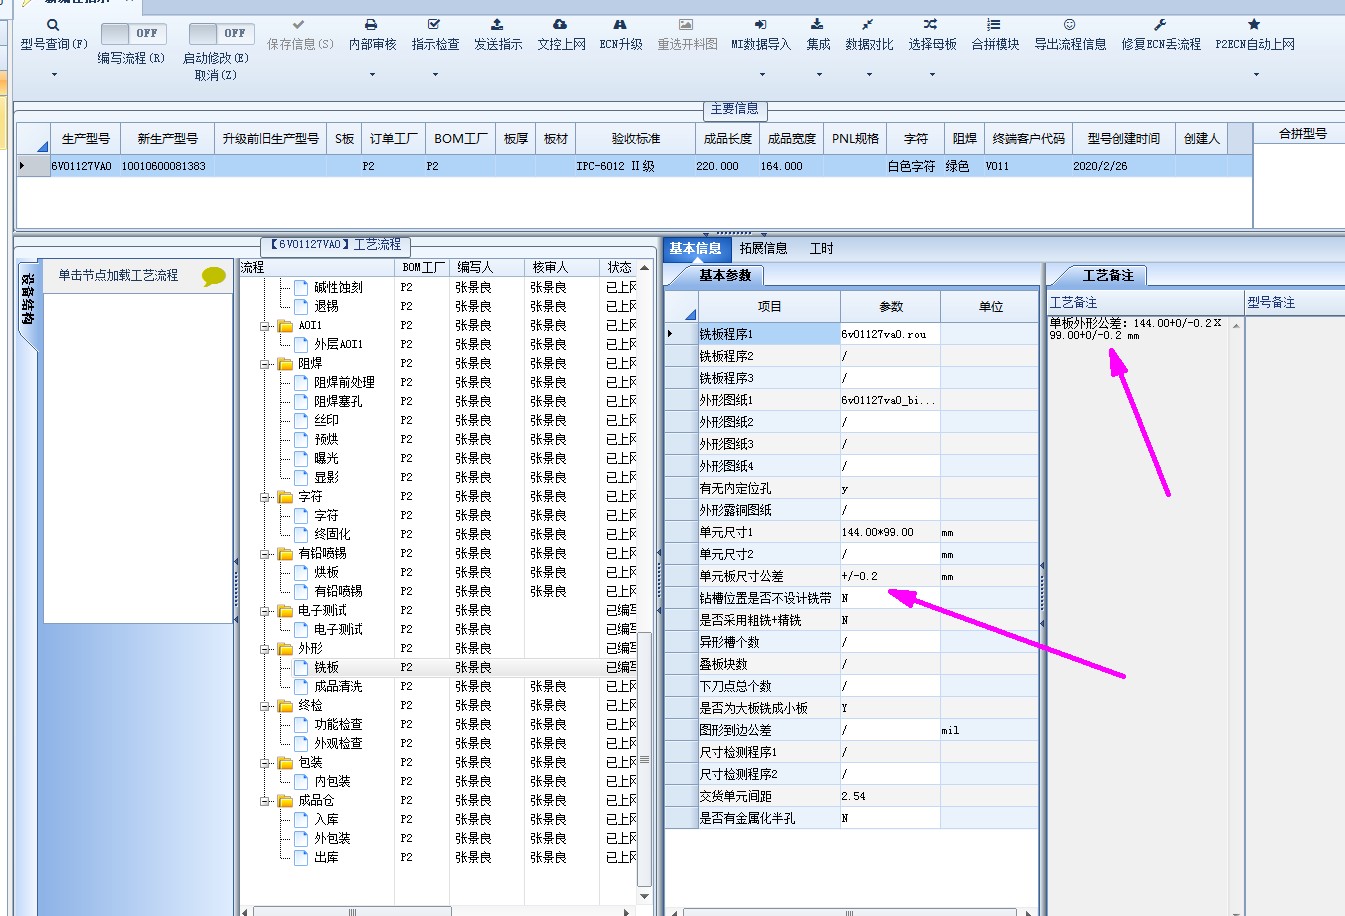Select the 电子测试 folder node
This screenshot has height=916, width=1345.
click(x=322, y=610)
